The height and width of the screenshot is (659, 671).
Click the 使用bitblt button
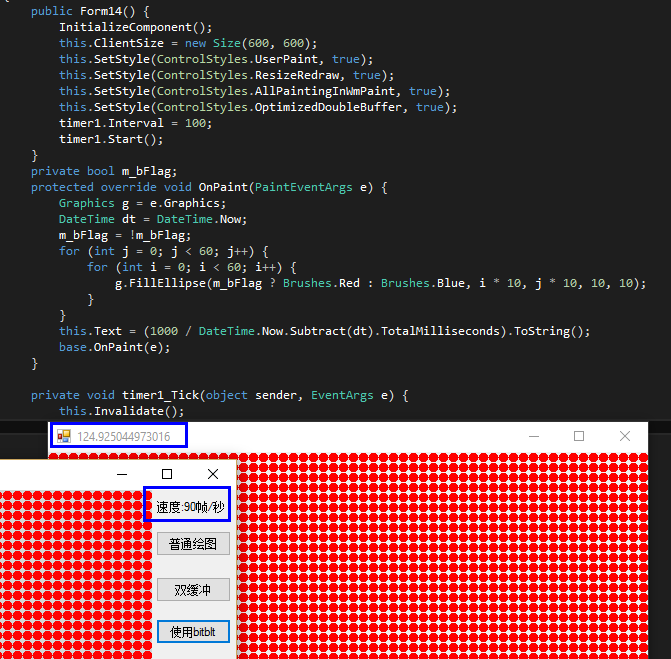pyautogui.click(x=193, y=632)
